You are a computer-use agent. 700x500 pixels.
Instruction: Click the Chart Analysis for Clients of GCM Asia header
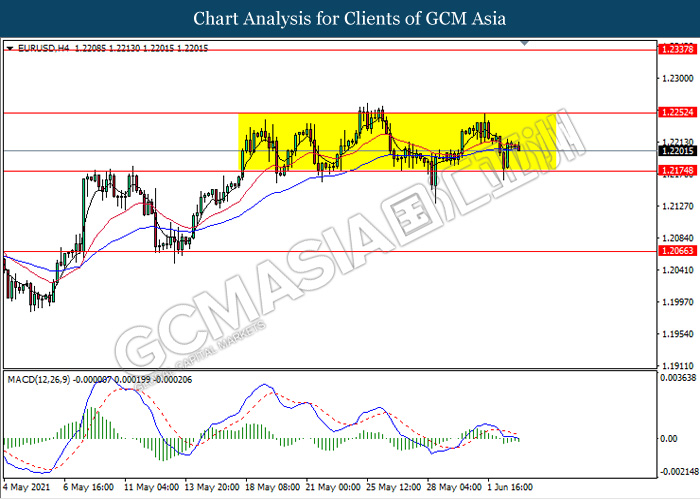pyautogui.click(x=350, y=19)
